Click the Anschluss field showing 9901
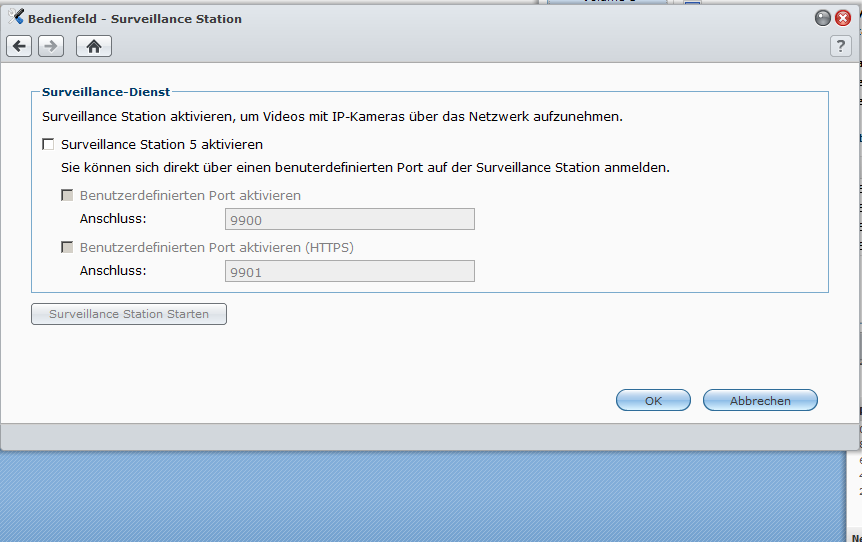This screenshot has width=862, height=542. pyautogui.click(x=350, y=271)
